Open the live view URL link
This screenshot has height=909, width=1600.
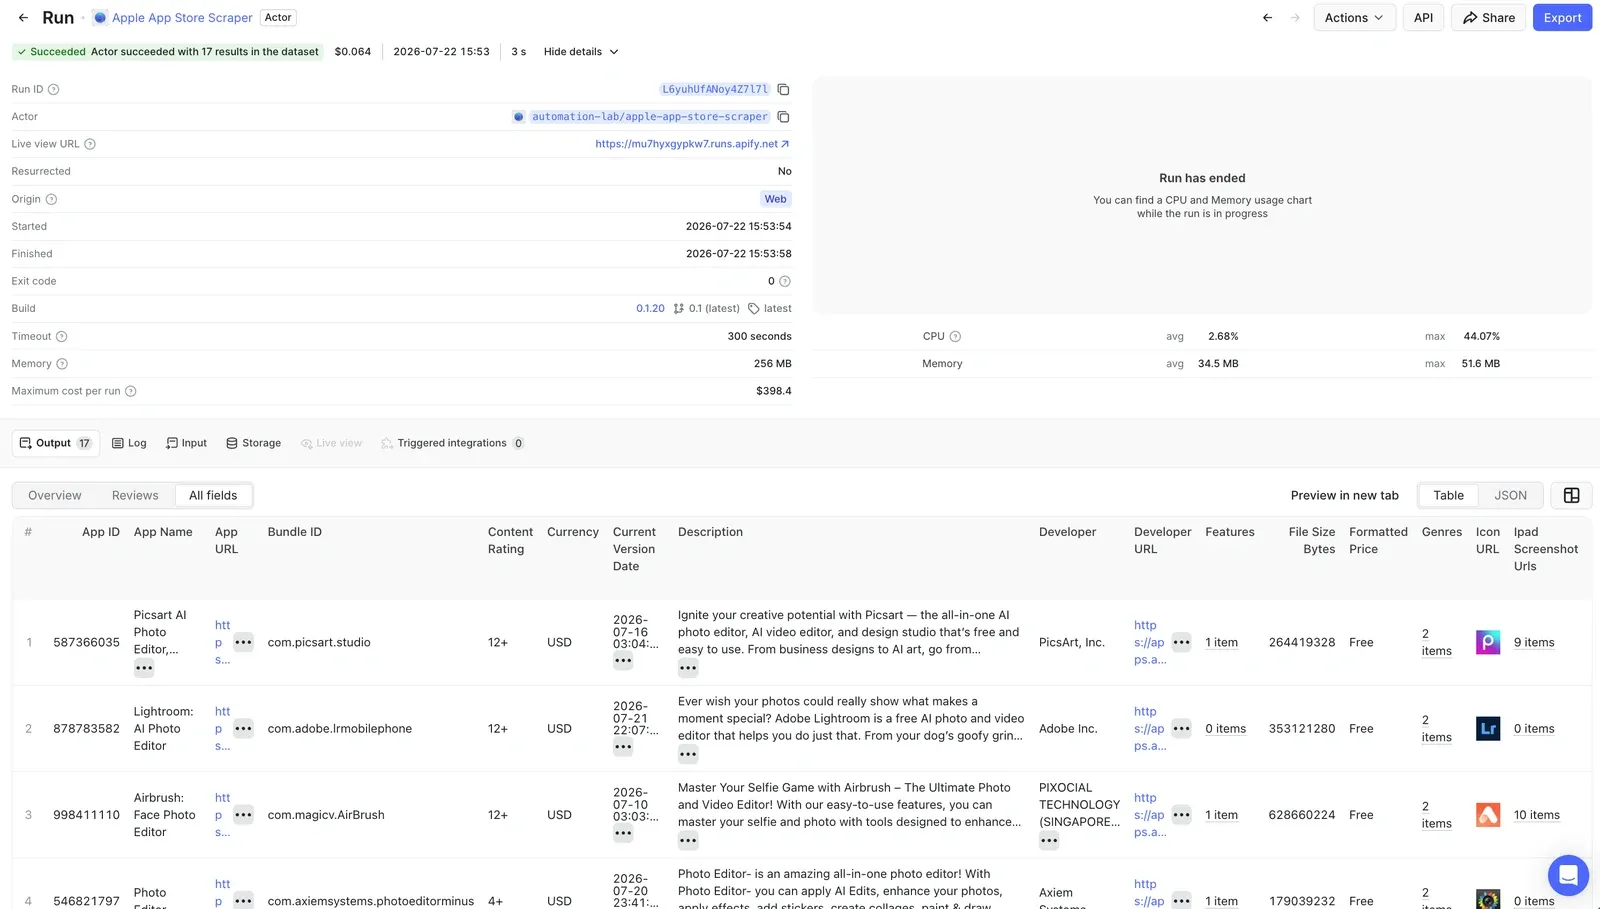coord(692,144)
